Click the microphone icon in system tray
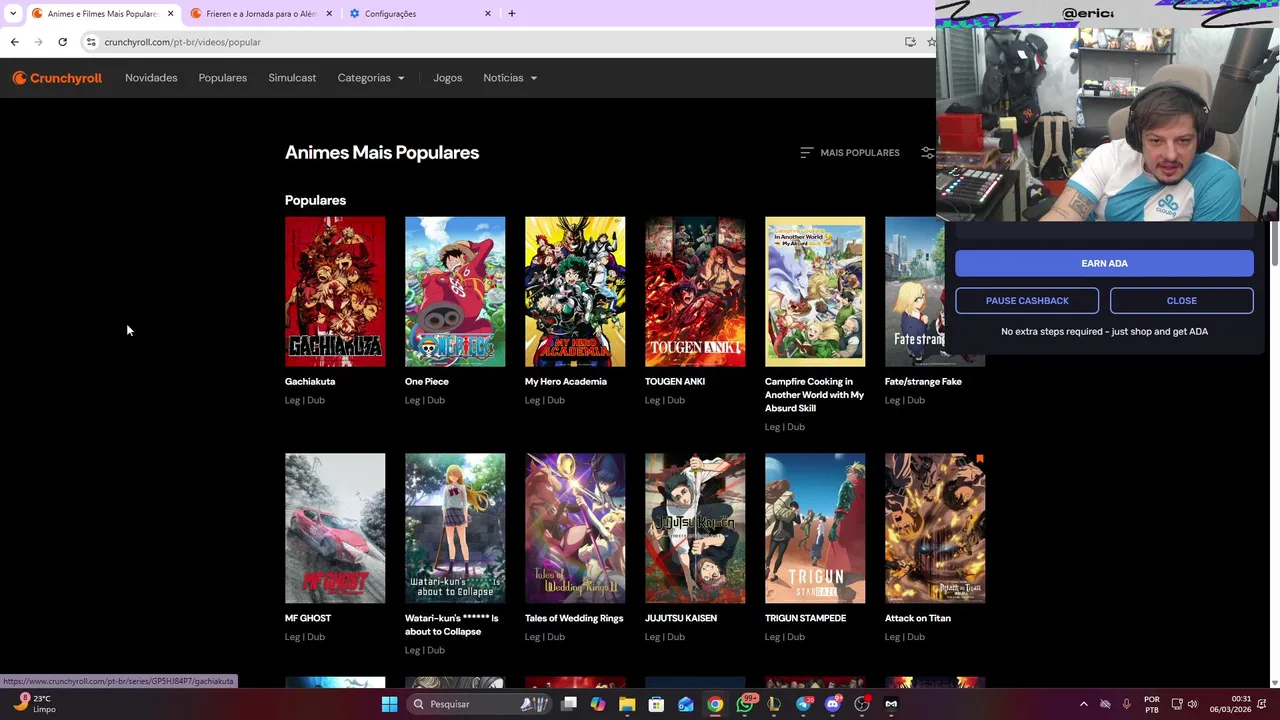Viewport: 1280px width, 720px height. pos(1127,704)
